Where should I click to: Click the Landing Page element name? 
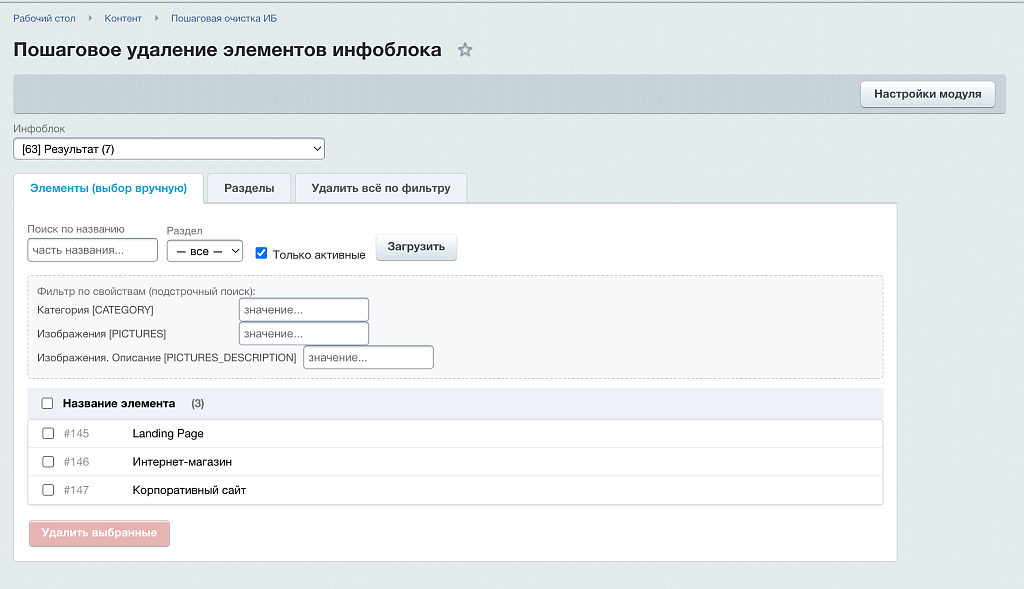tap(168, 434)
